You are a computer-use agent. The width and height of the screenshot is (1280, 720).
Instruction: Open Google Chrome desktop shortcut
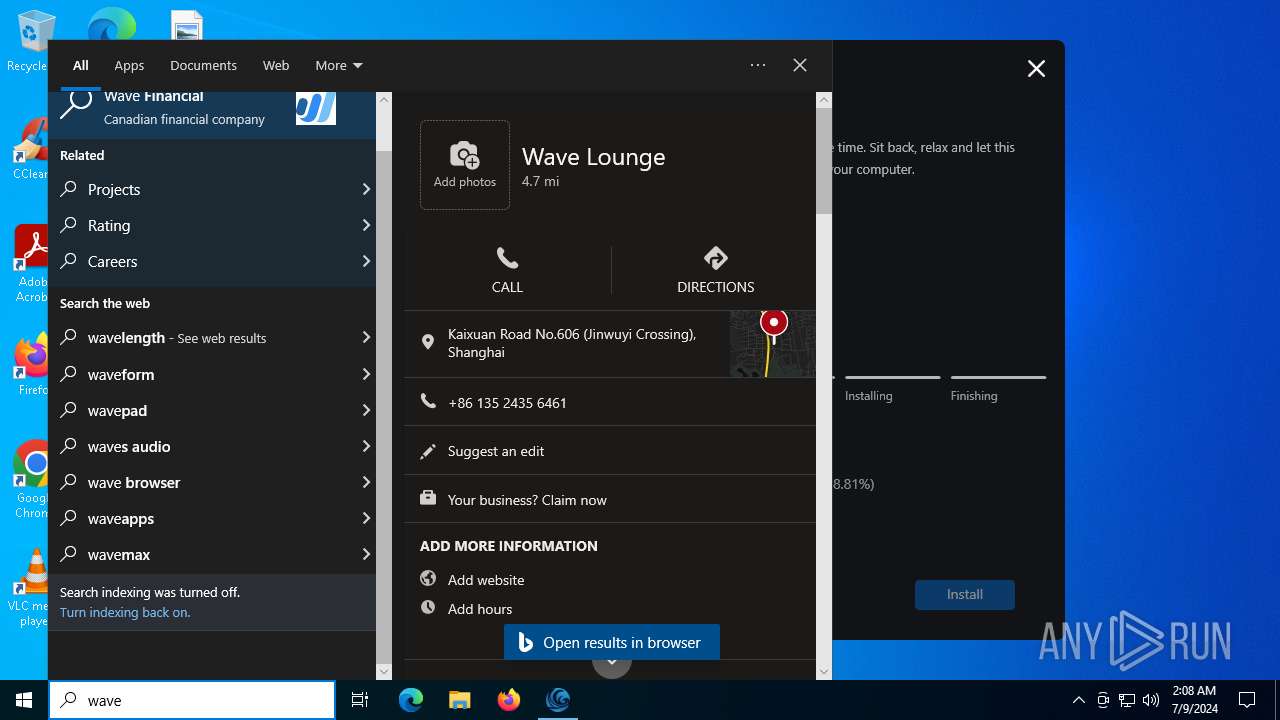pyautogui.click(x=34, y=479)
